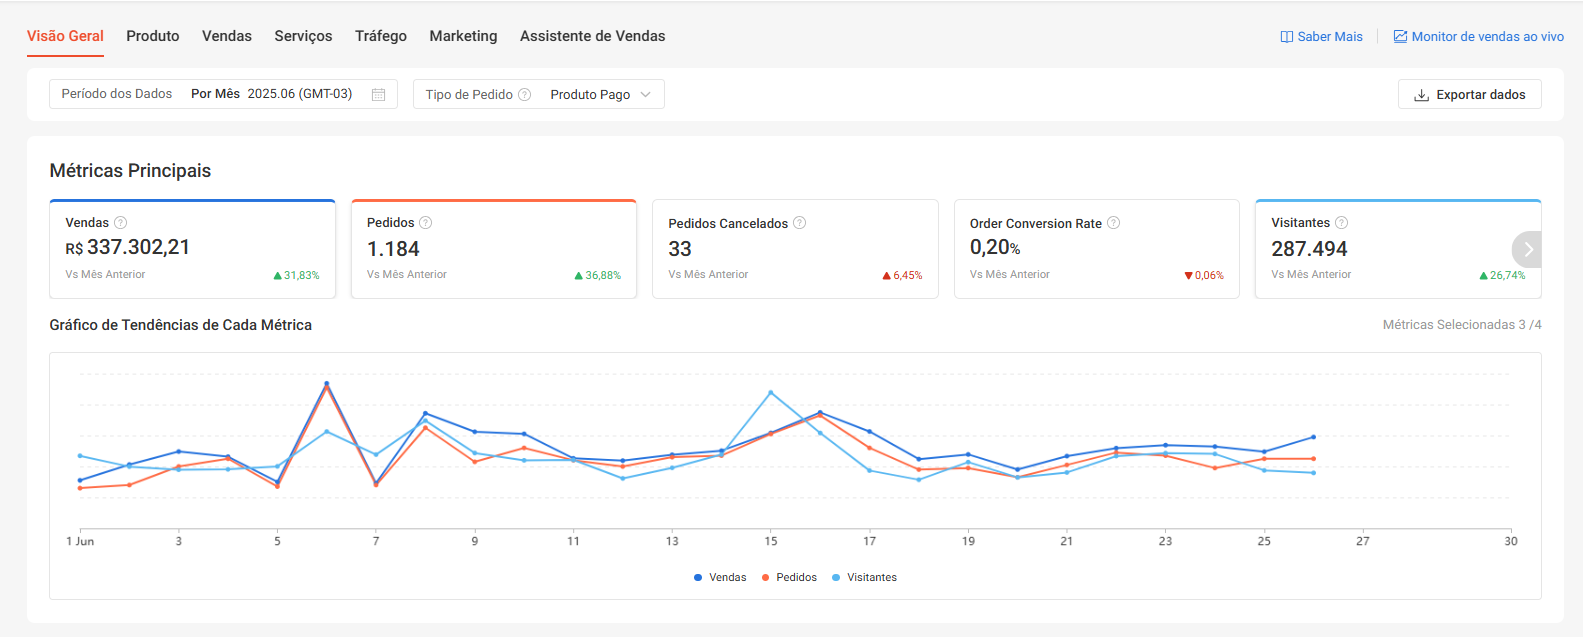Open the Produto Pago order type dropdown
1583x637 pixels.
coord(600,94)
